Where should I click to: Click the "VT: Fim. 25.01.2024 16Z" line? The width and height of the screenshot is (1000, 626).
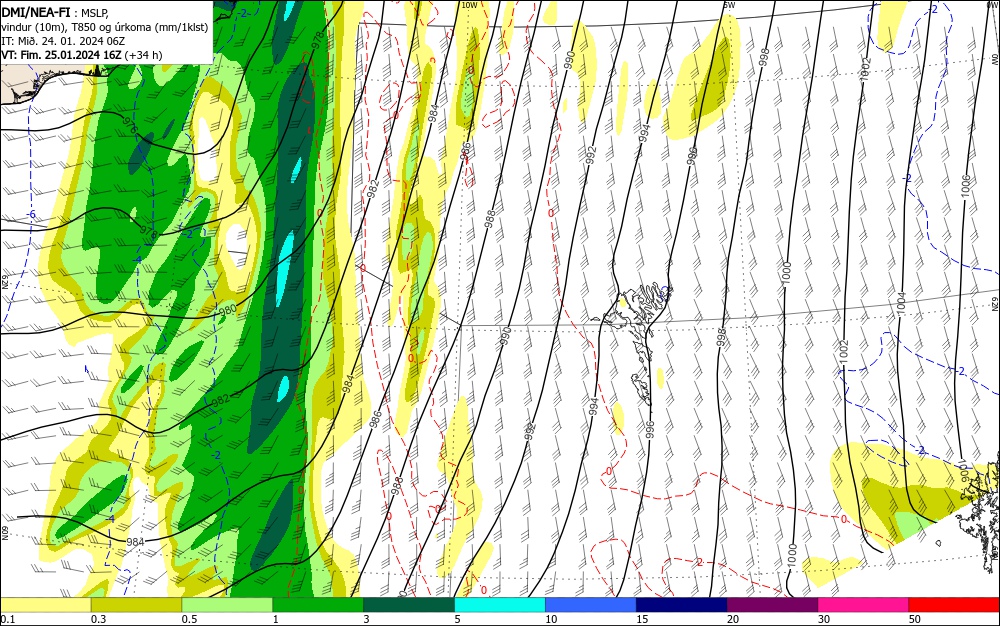(x=61, y=55)
